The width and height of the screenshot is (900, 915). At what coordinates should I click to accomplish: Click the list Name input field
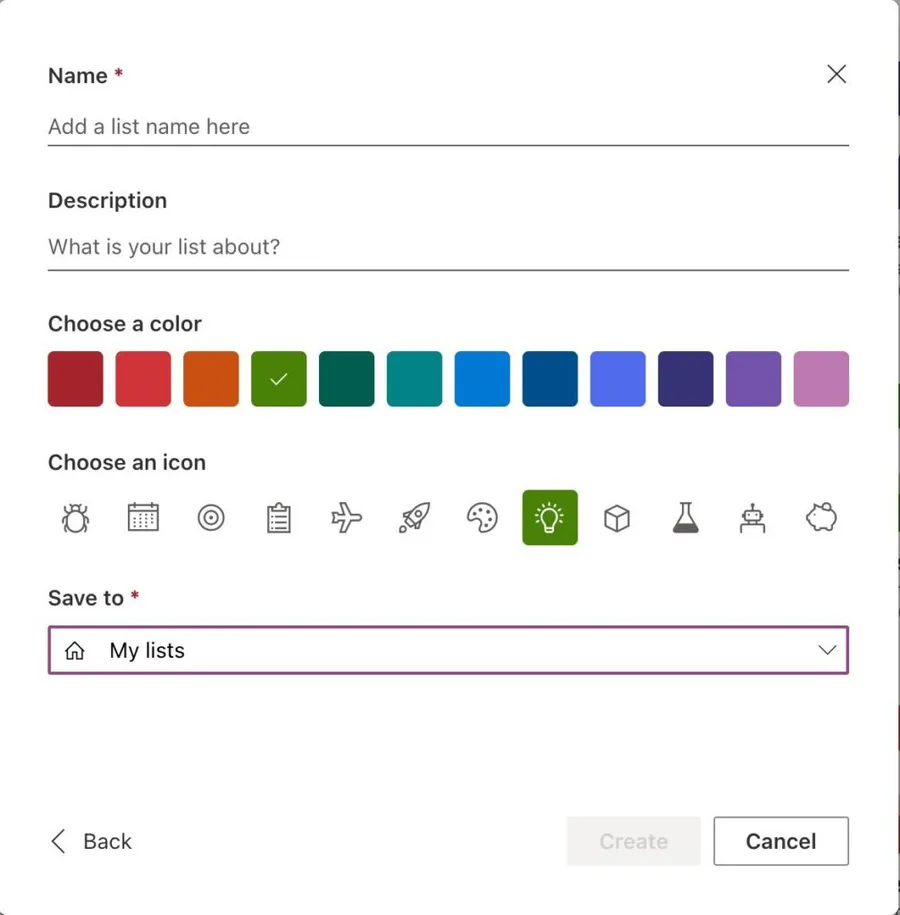448,127
